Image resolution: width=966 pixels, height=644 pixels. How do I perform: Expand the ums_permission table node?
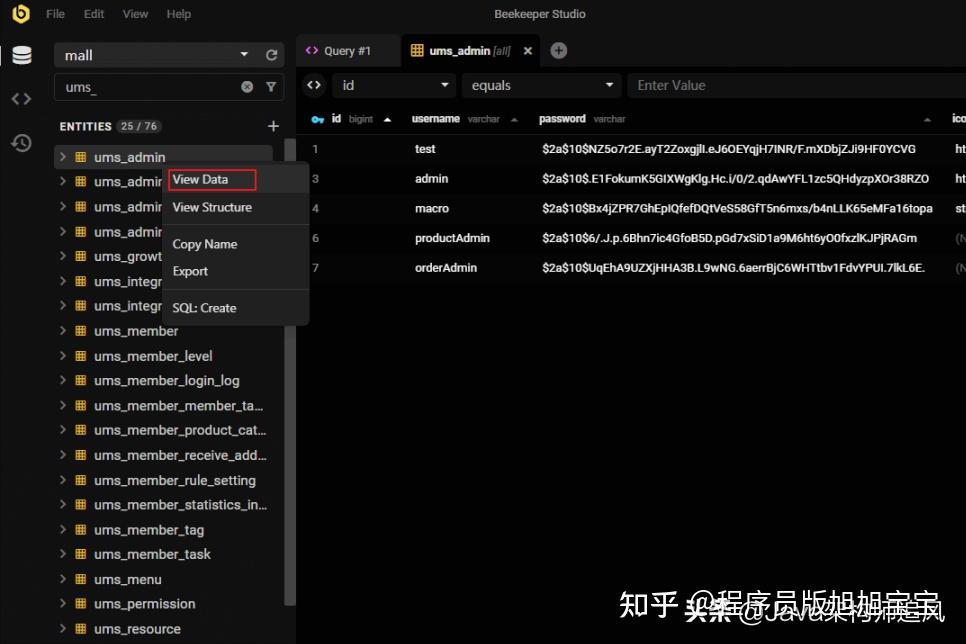62,604
